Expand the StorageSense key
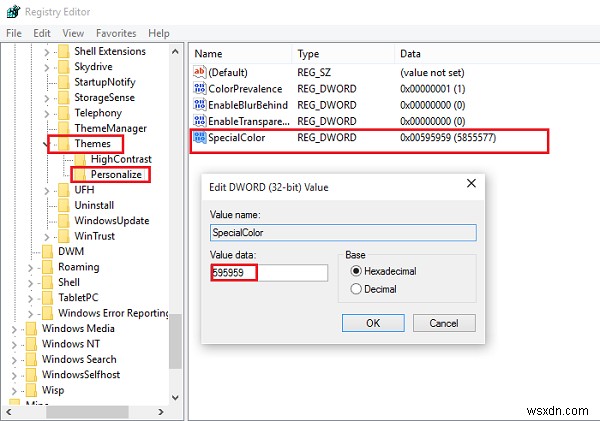The image size is (600, 421). 47,98
